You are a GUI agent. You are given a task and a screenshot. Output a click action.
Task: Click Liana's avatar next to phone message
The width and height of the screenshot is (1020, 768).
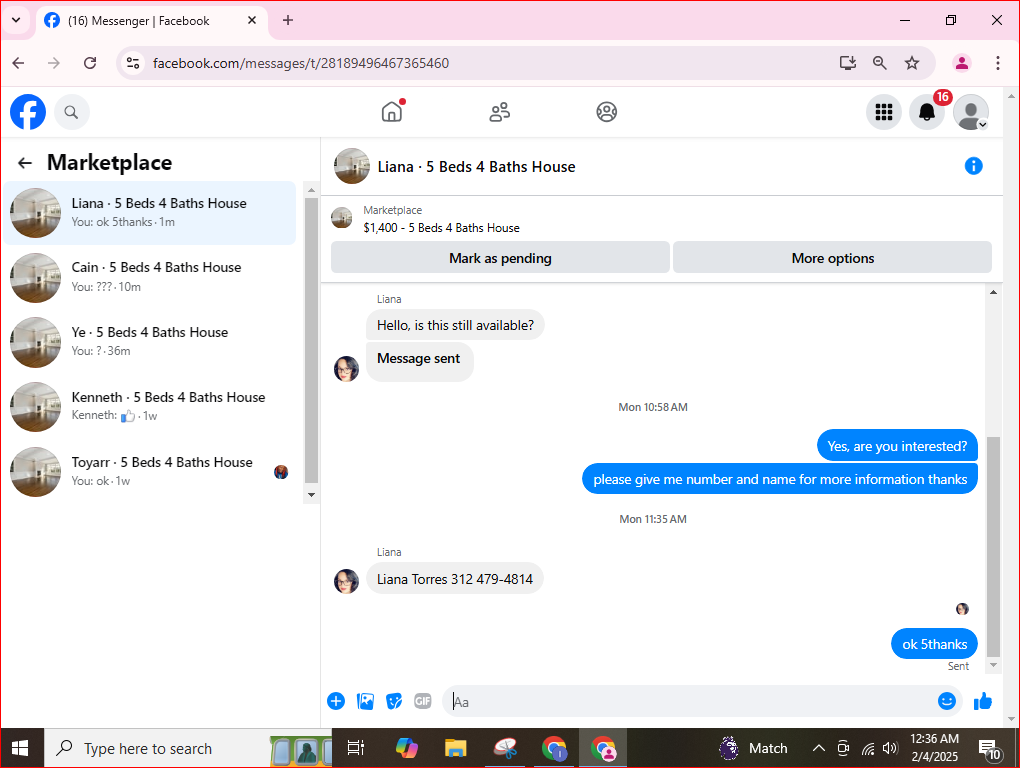[x=346, y=581]
